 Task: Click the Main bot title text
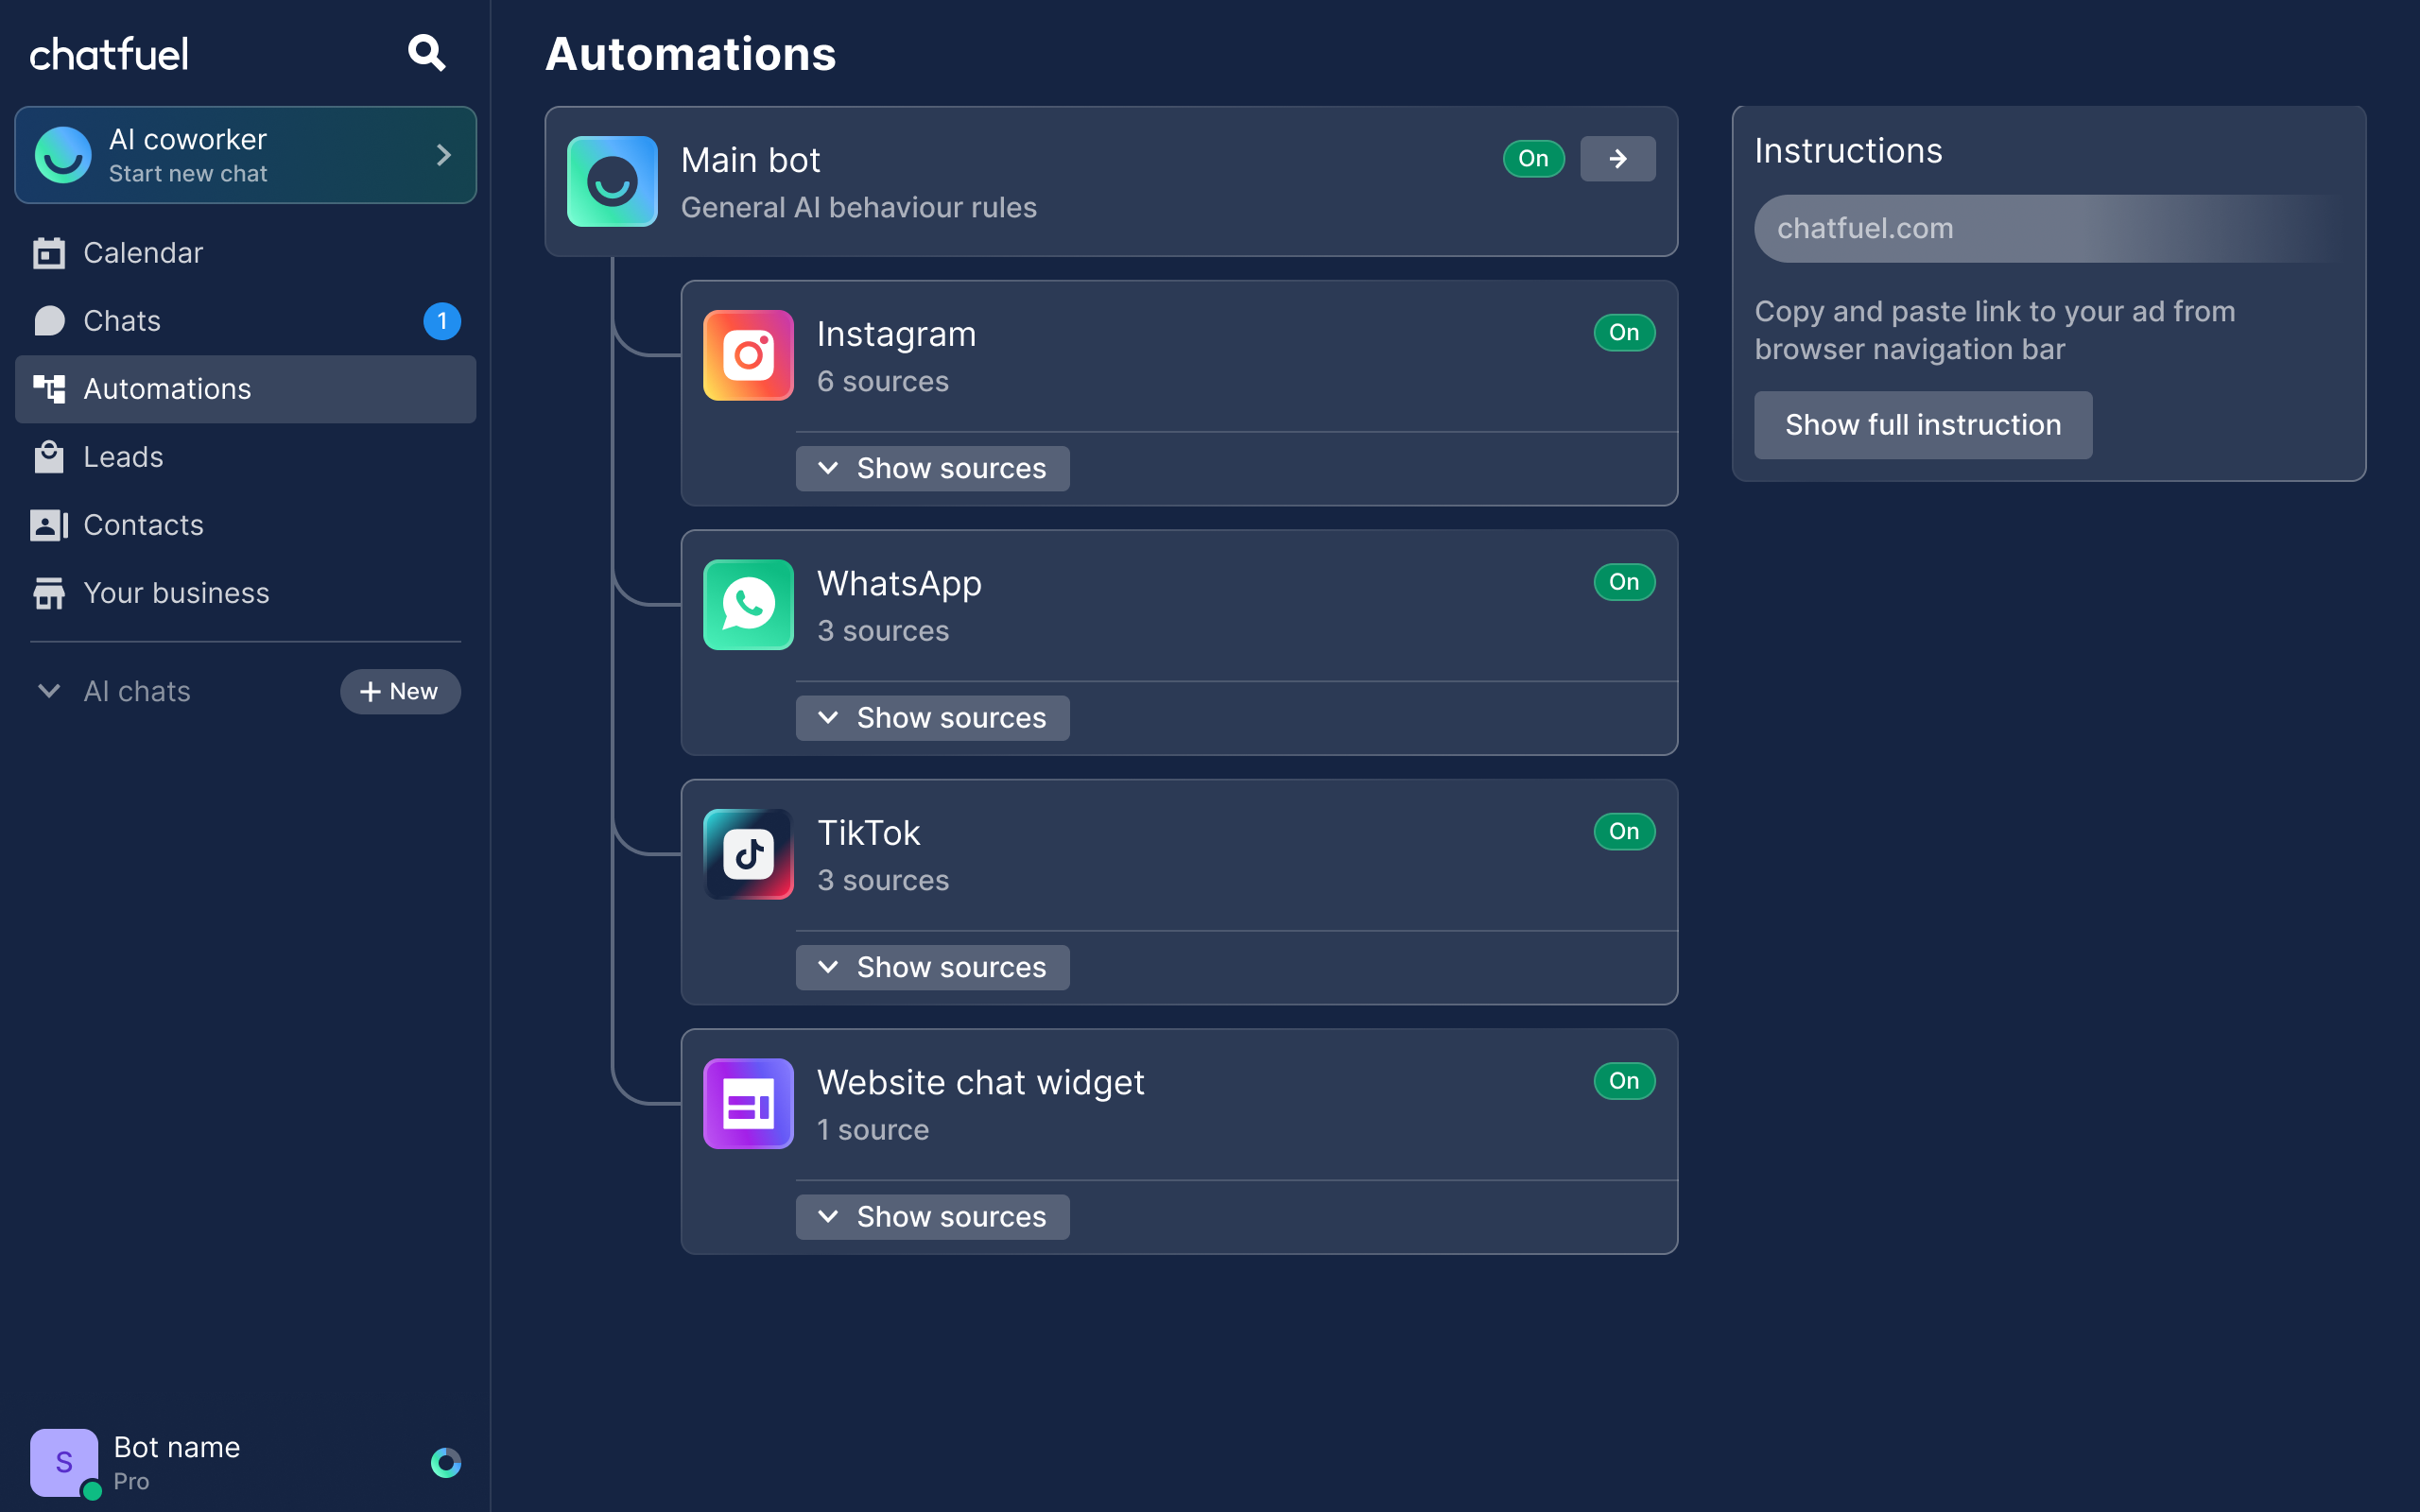[750, 160]
